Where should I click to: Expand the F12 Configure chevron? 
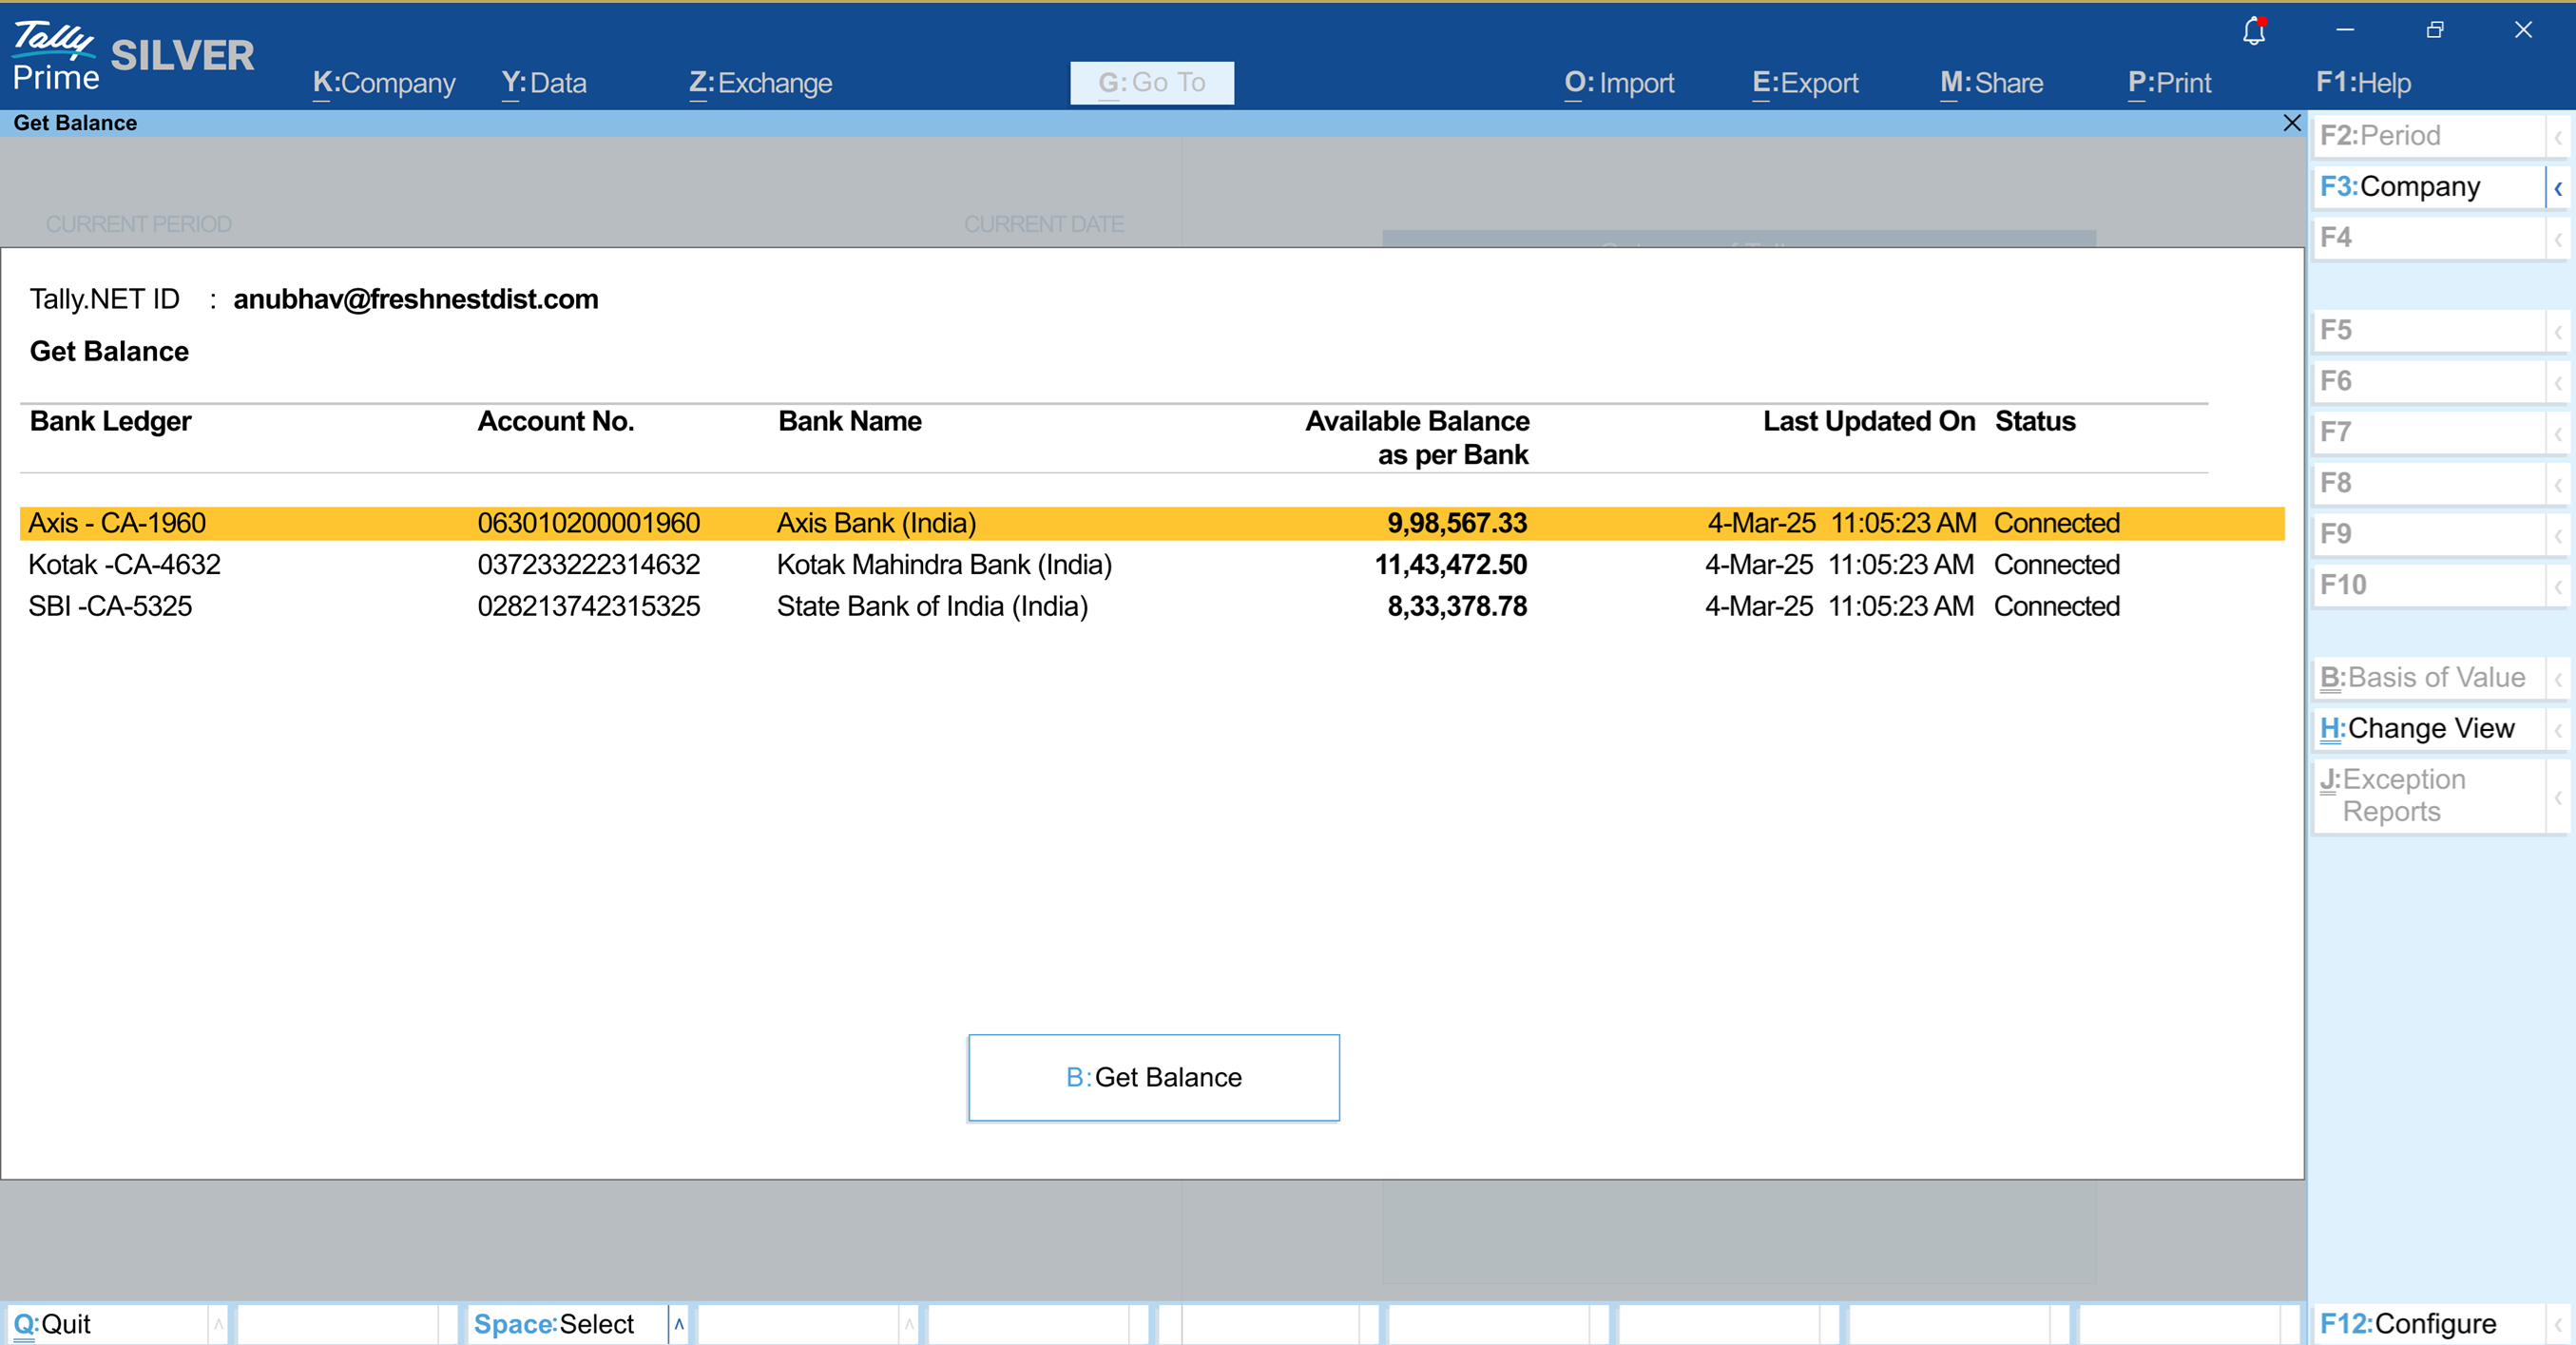click(2557, 1324)
